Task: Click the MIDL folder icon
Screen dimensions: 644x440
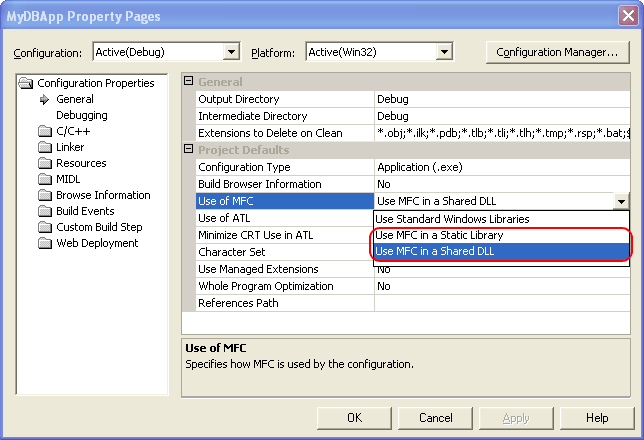Action: tap(44, 179)
